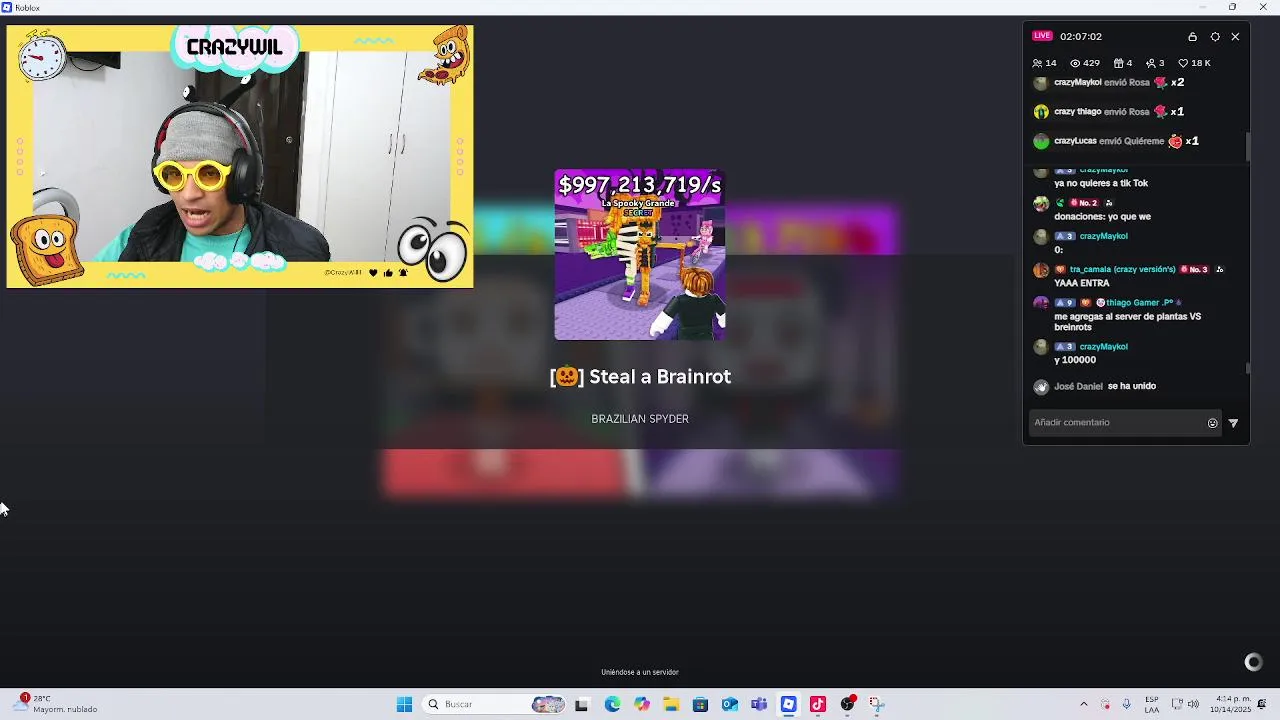Screen dimensions: 1280x720
Task: Click the heart likes icon showing 18 K
Action: tap(1183, 63)
